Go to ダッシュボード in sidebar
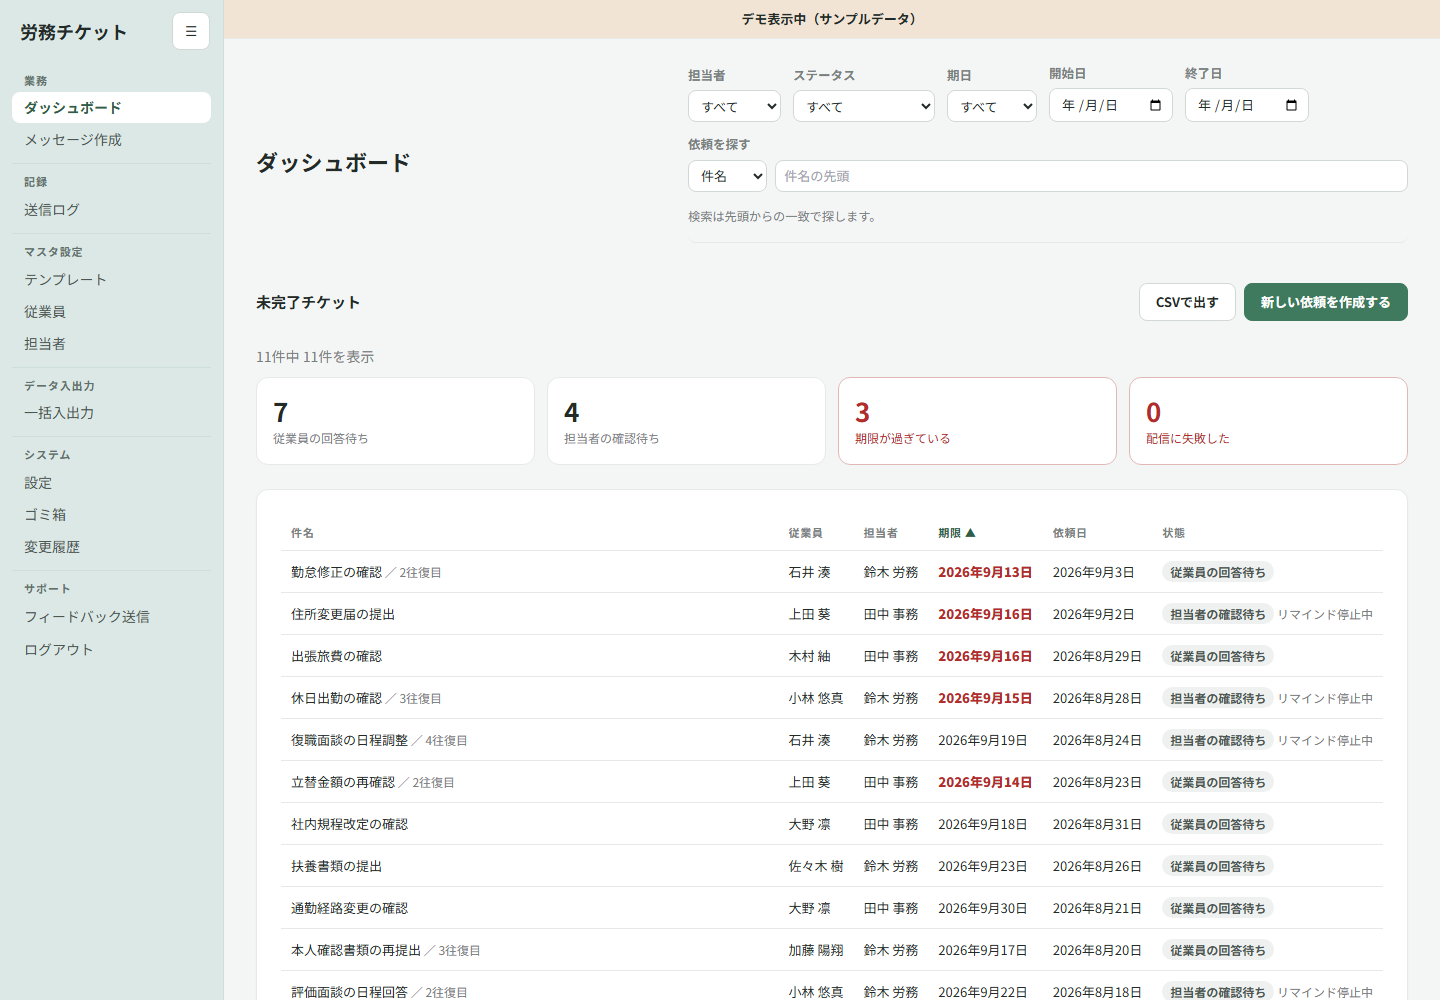1440x1000 pixels. pos(111,108)
